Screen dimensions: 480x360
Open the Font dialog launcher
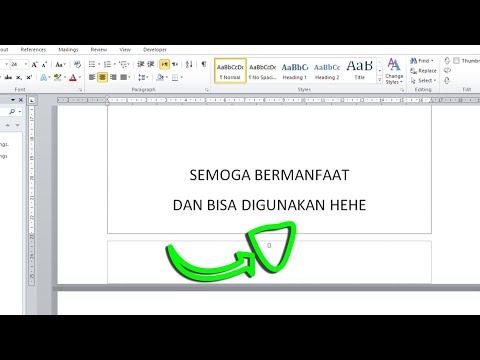tap(80, 90)
